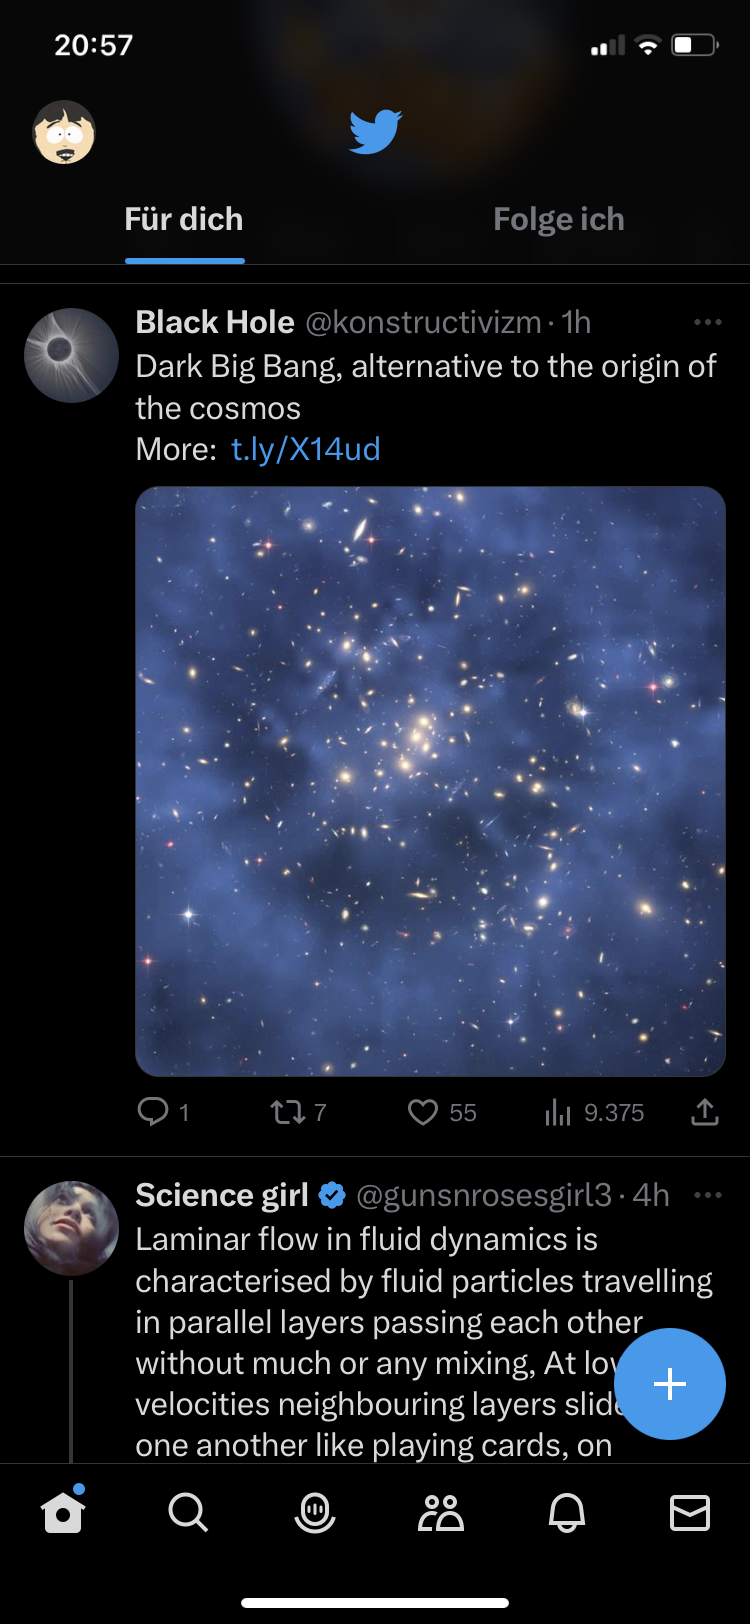Like the Dark Big Bang tweet
The width and height of the screenshot is (750, 1624).
[423, 1112]
